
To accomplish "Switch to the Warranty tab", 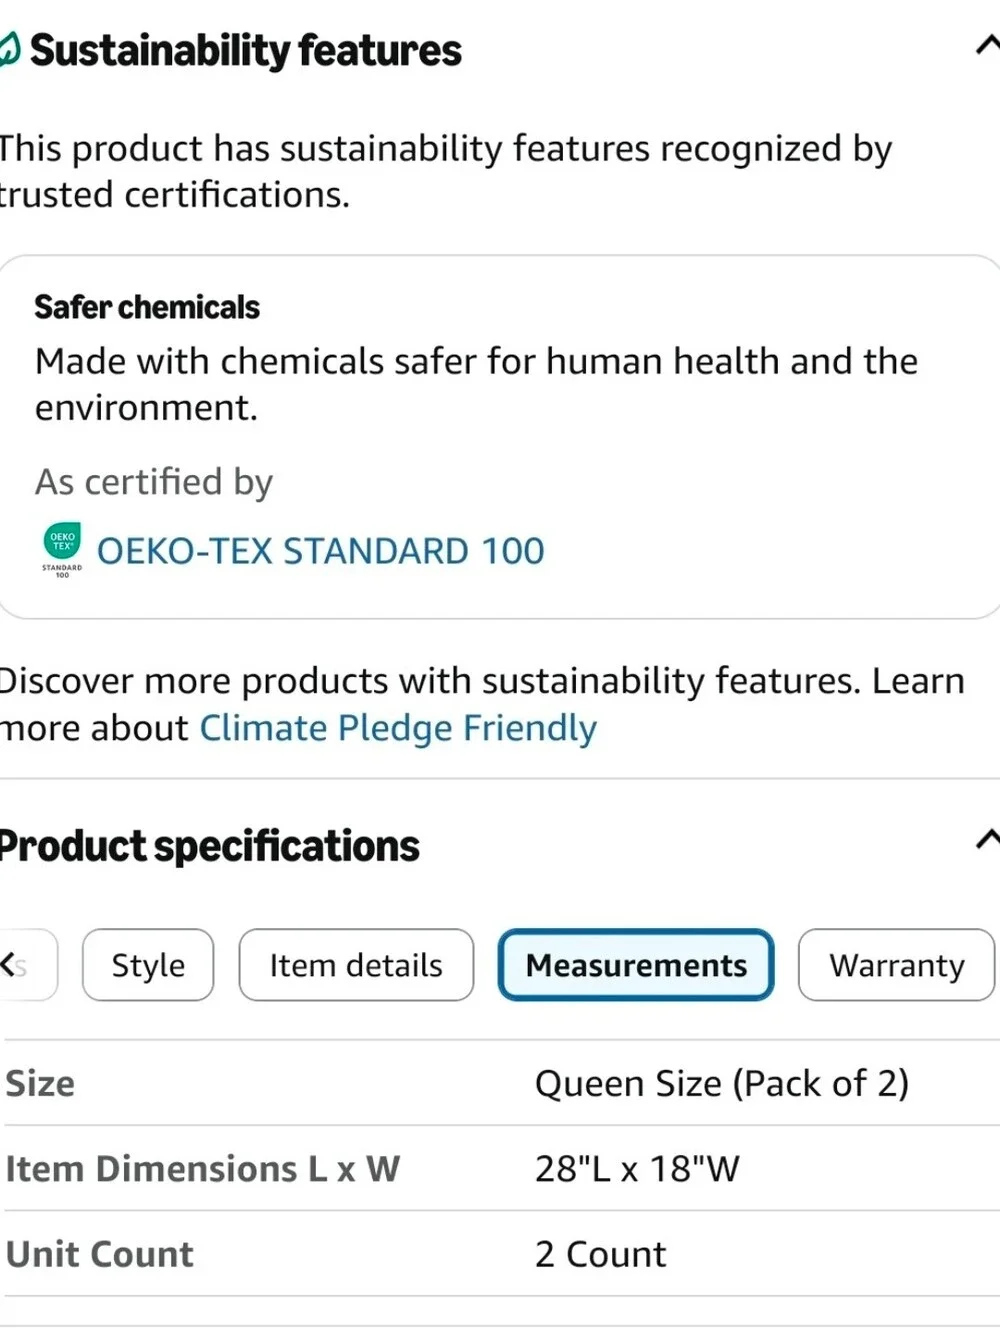I will coord(897,965).
